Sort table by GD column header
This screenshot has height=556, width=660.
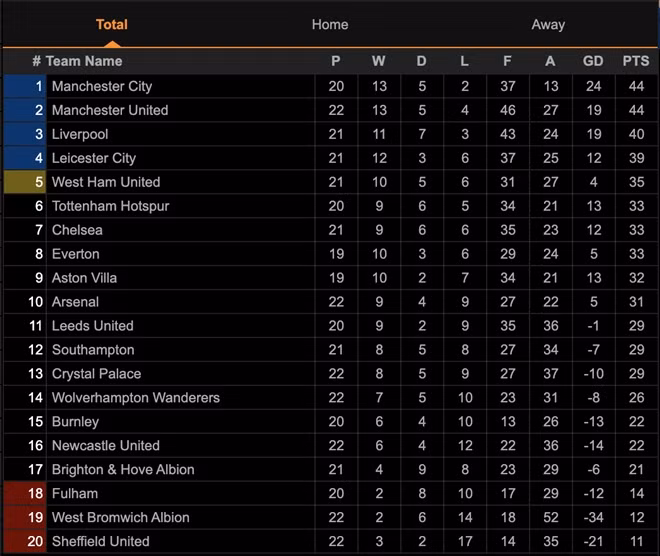click(x=593, y=61)
